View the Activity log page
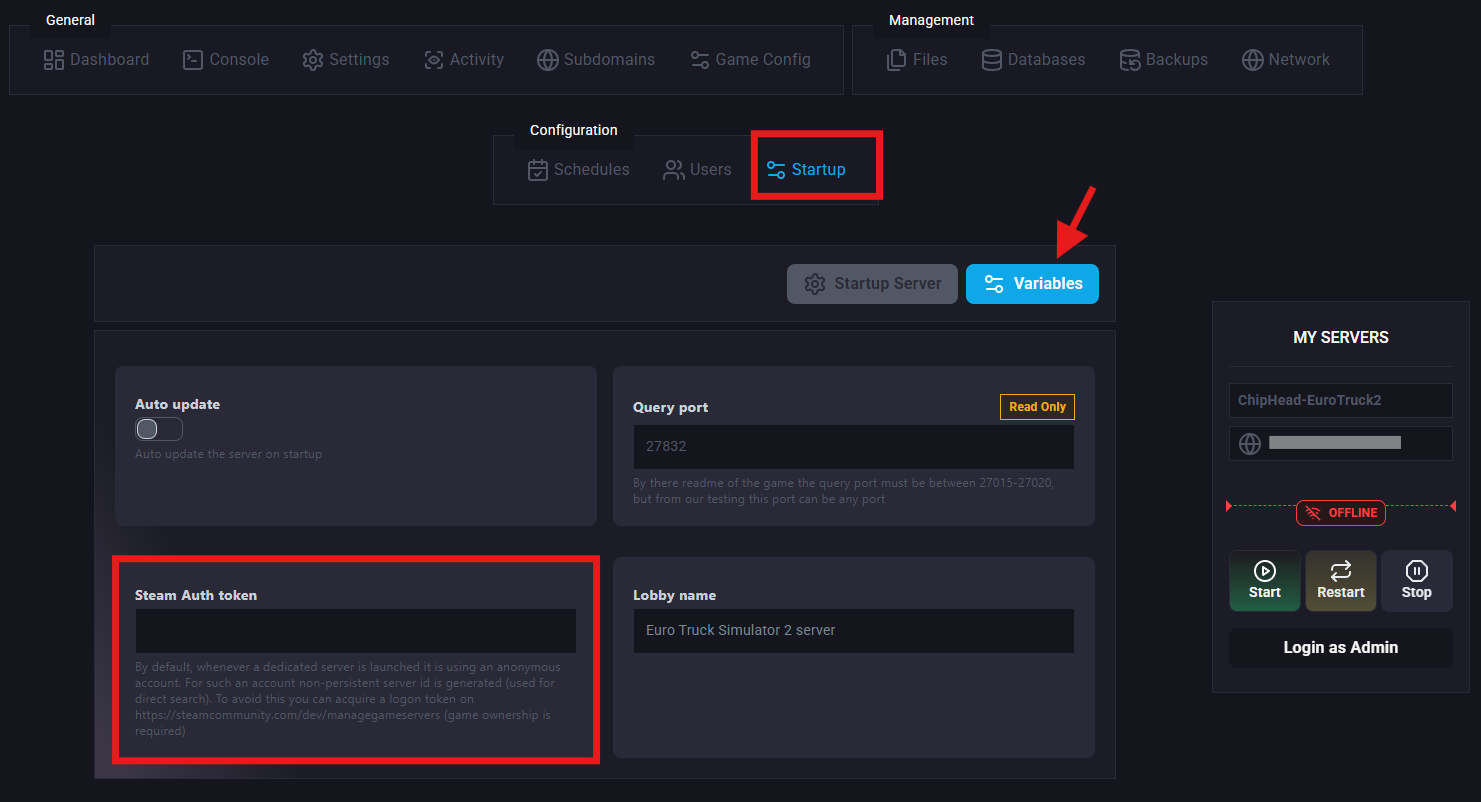The image size is (1481, 802). pyautogui.click(x=464, y=60)
